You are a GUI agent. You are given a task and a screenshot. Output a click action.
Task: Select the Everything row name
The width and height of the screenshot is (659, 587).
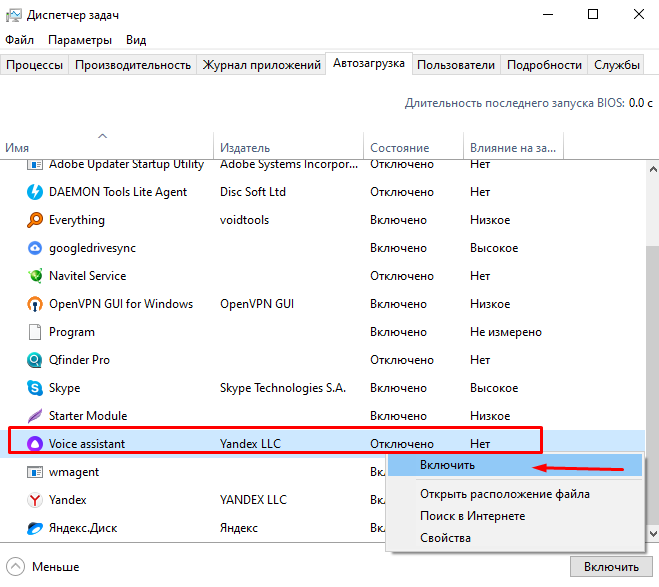point(77,220)
